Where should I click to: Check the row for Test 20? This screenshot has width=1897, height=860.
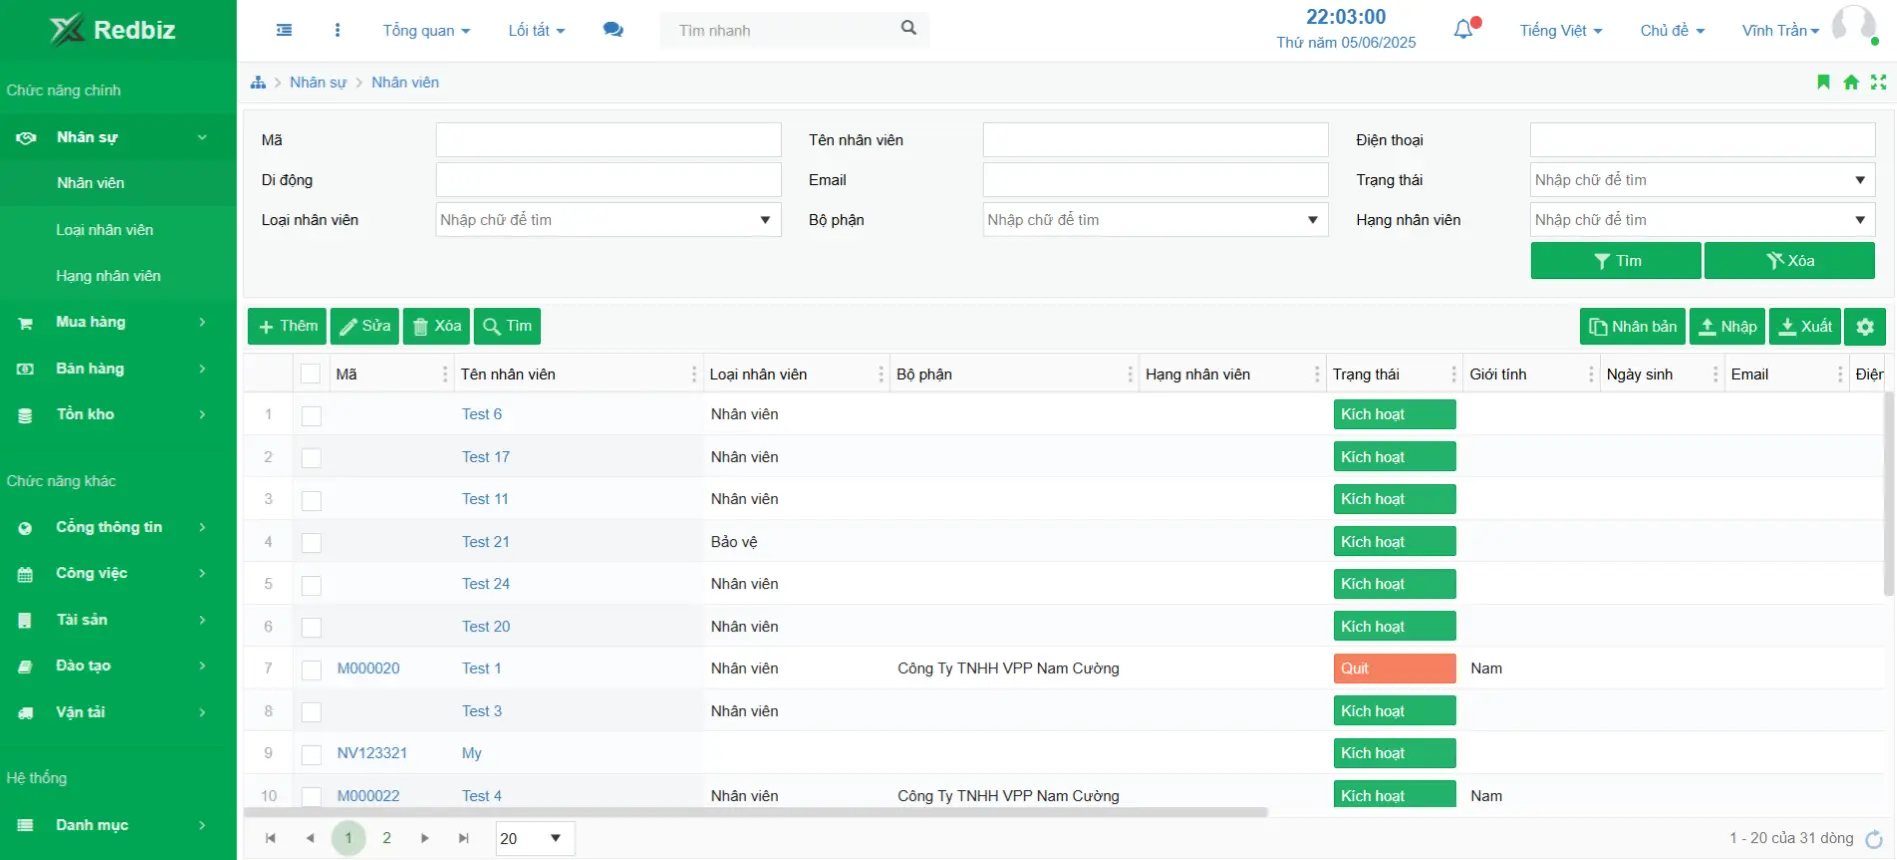(312, 627)
